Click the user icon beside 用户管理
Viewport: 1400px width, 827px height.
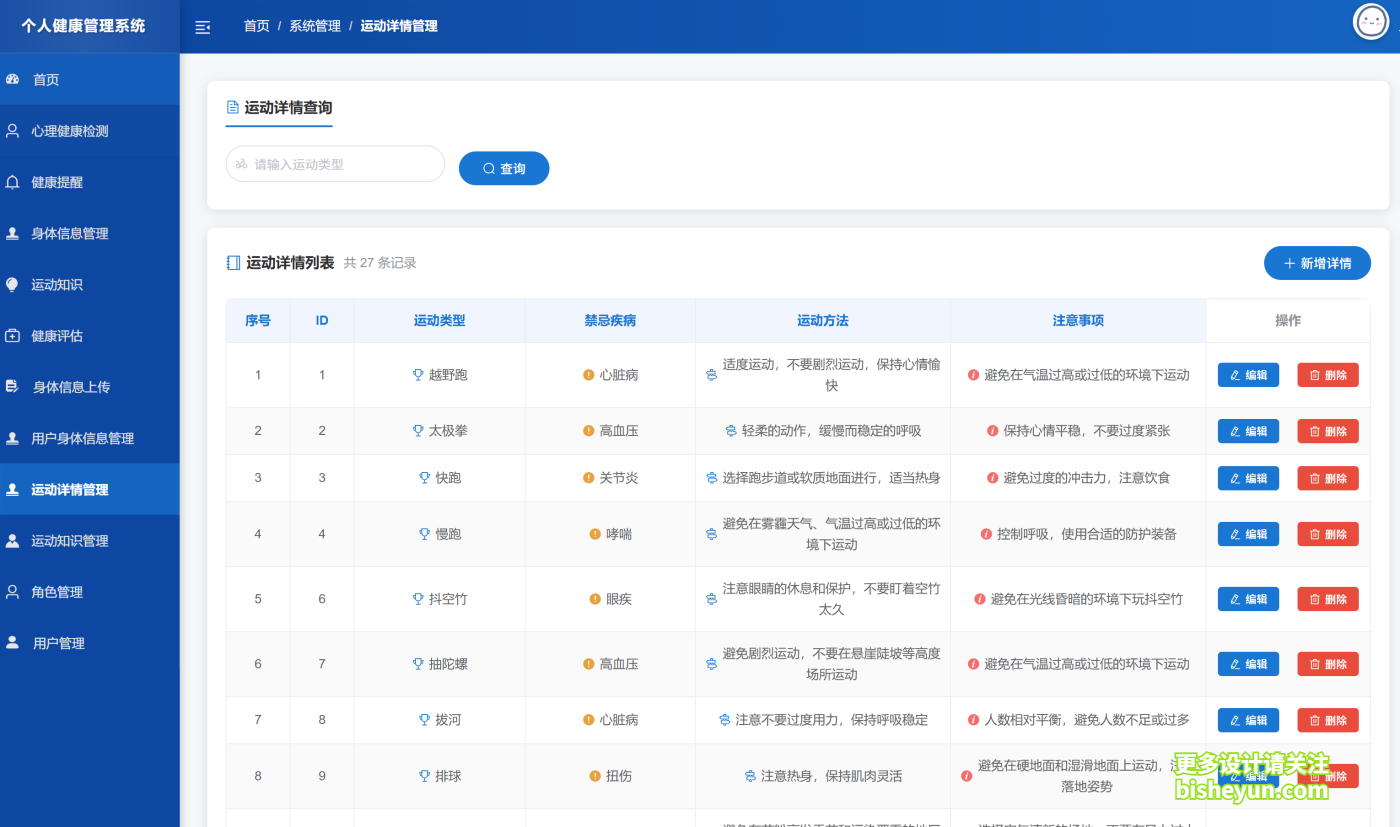[x=13, y=642]
